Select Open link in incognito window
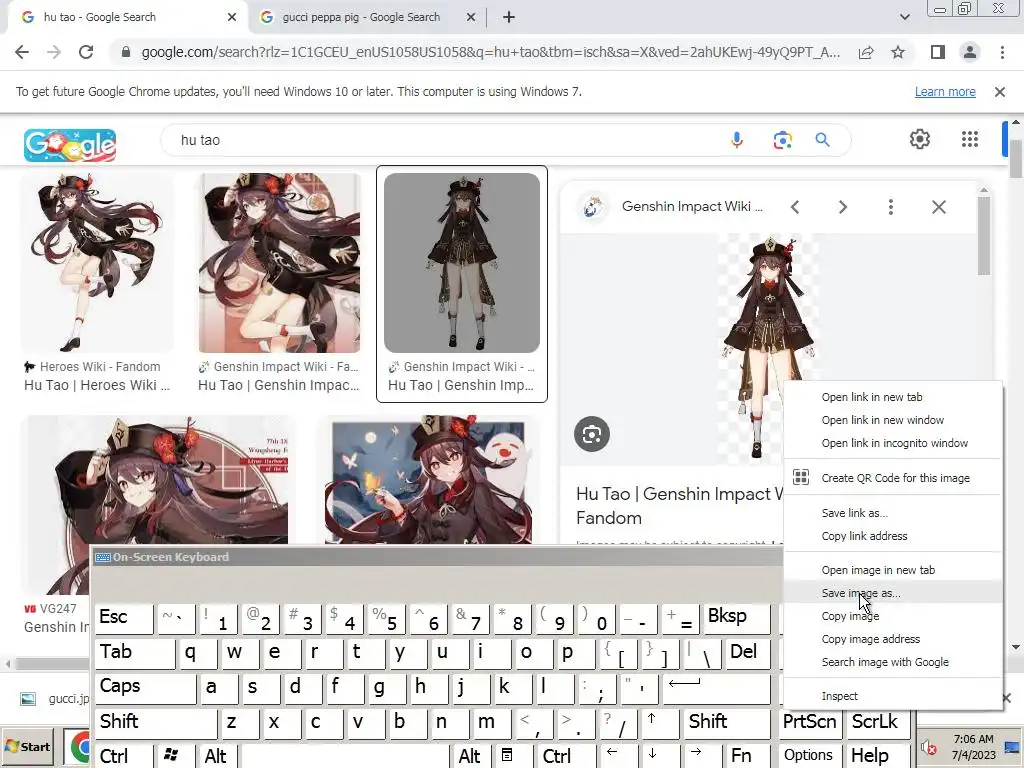The height and width of the screenshot is (768, 1024). click(894, 443)
